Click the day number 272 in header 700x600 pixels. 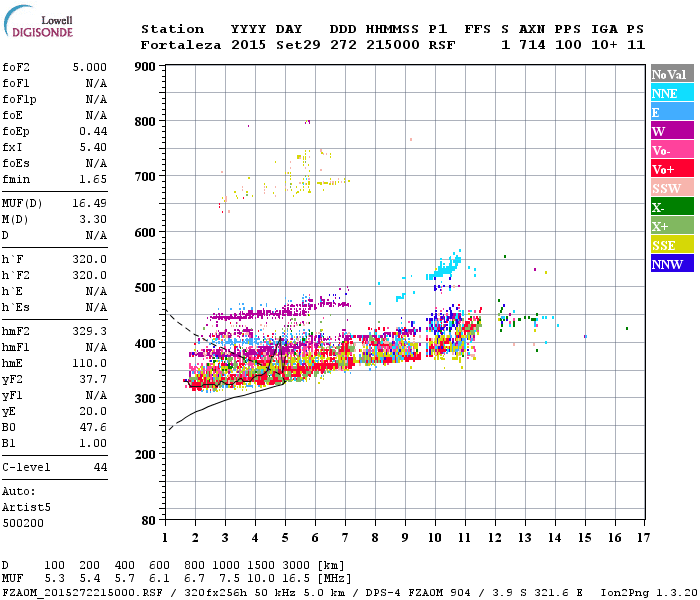(343, 45)
